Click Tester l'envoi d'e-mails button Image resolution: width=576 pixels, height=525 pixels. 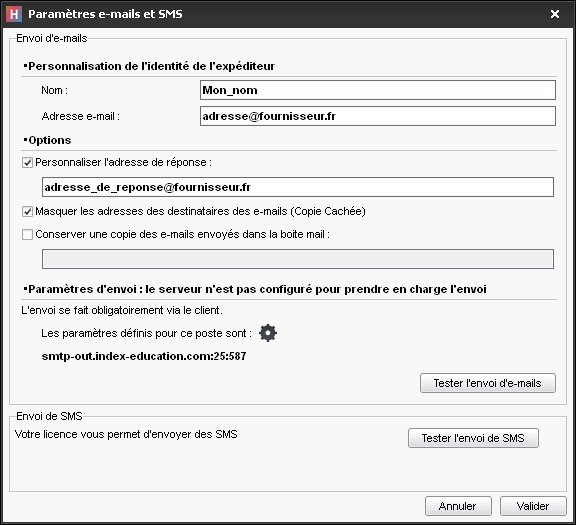488,383
